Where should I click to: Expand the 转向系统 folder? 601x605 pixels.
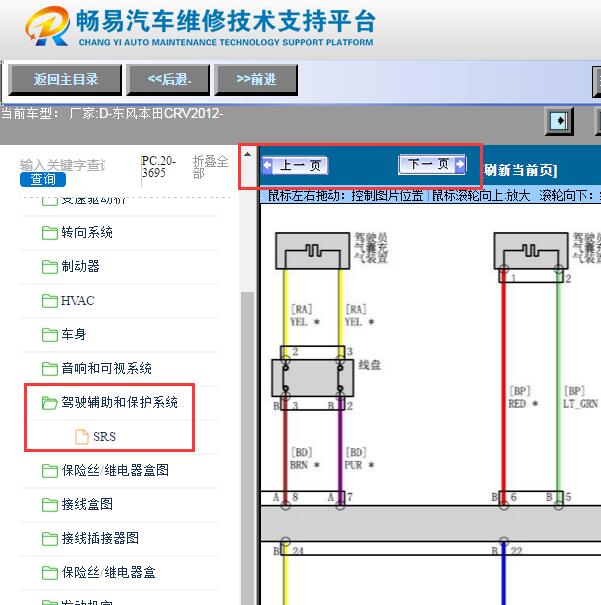coord(86,233)
